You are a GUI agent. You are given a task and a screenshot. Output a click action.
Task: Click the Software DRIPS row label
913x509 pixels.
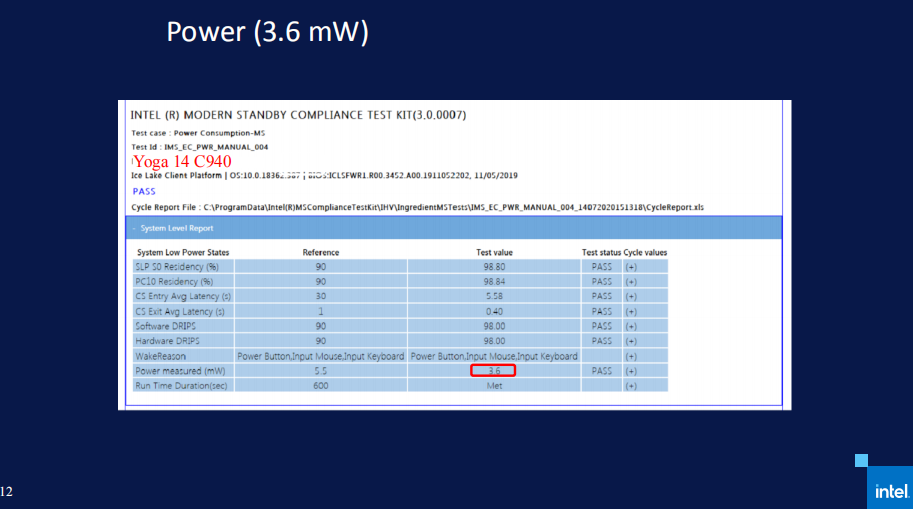point(165,327)
